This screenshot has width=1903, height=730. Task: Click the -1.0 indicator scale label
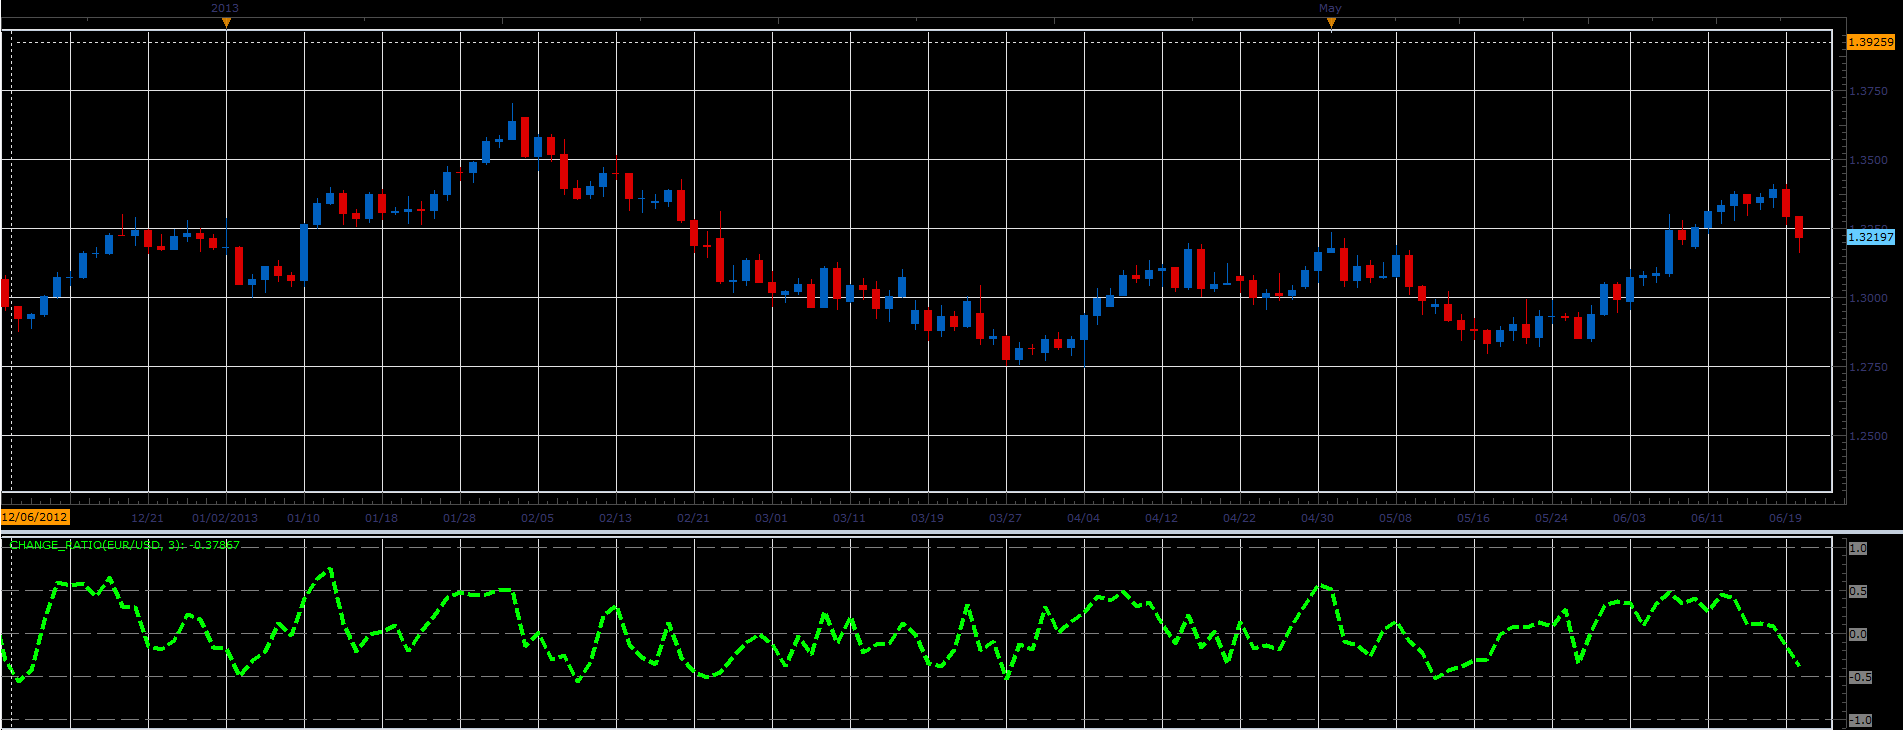pos(1860,720)
